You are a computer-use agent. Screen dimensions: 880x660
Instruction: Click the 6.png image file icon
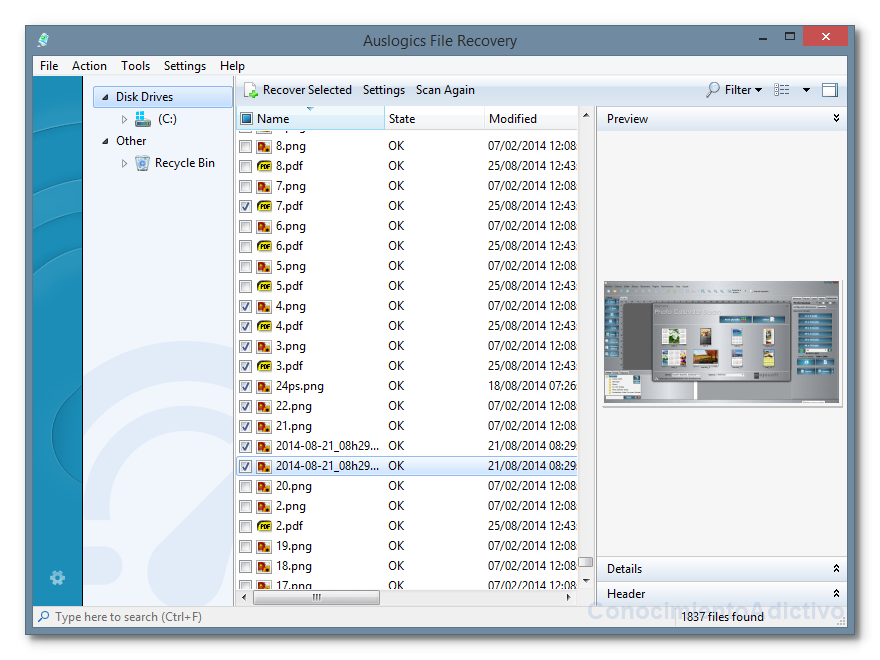tap(264, 226)
